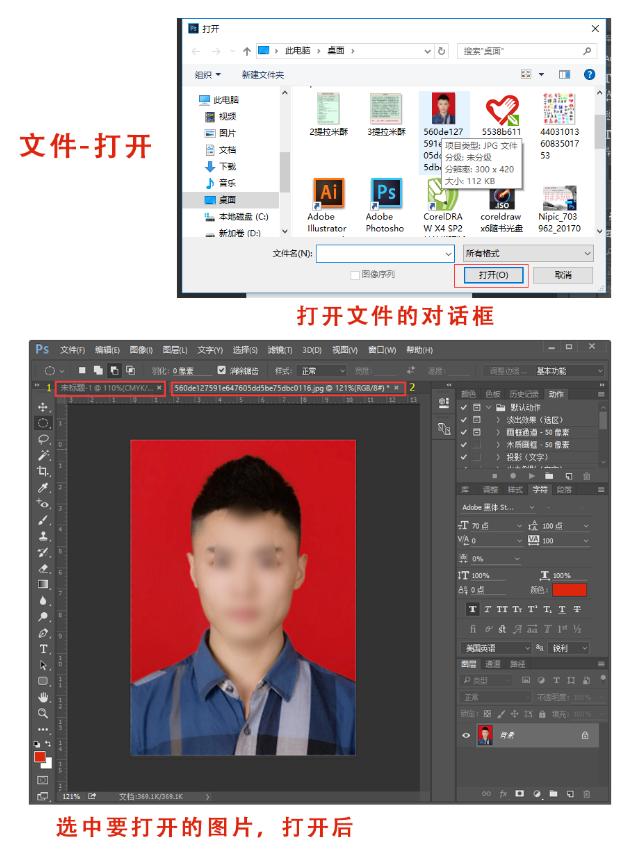
Task: Toggle the checkmark for the default actions set
Action: coord(464,407)
